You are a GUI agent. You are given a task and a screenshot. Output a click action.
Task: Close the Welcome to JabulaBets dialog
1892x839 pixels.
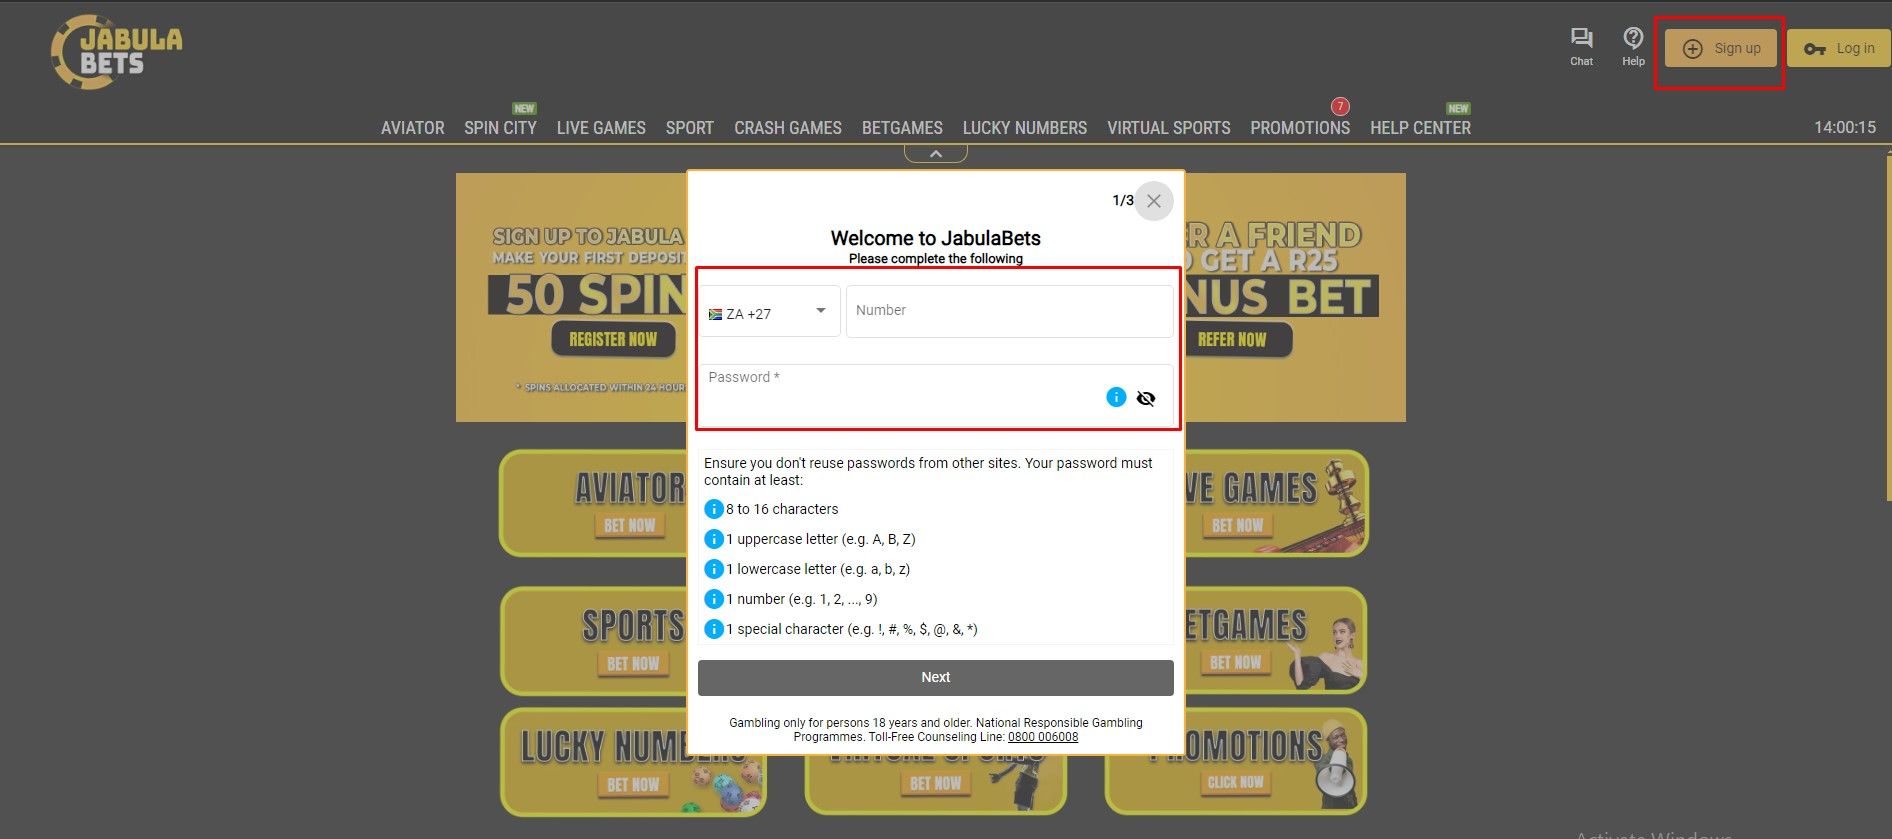coord(1153,201)
